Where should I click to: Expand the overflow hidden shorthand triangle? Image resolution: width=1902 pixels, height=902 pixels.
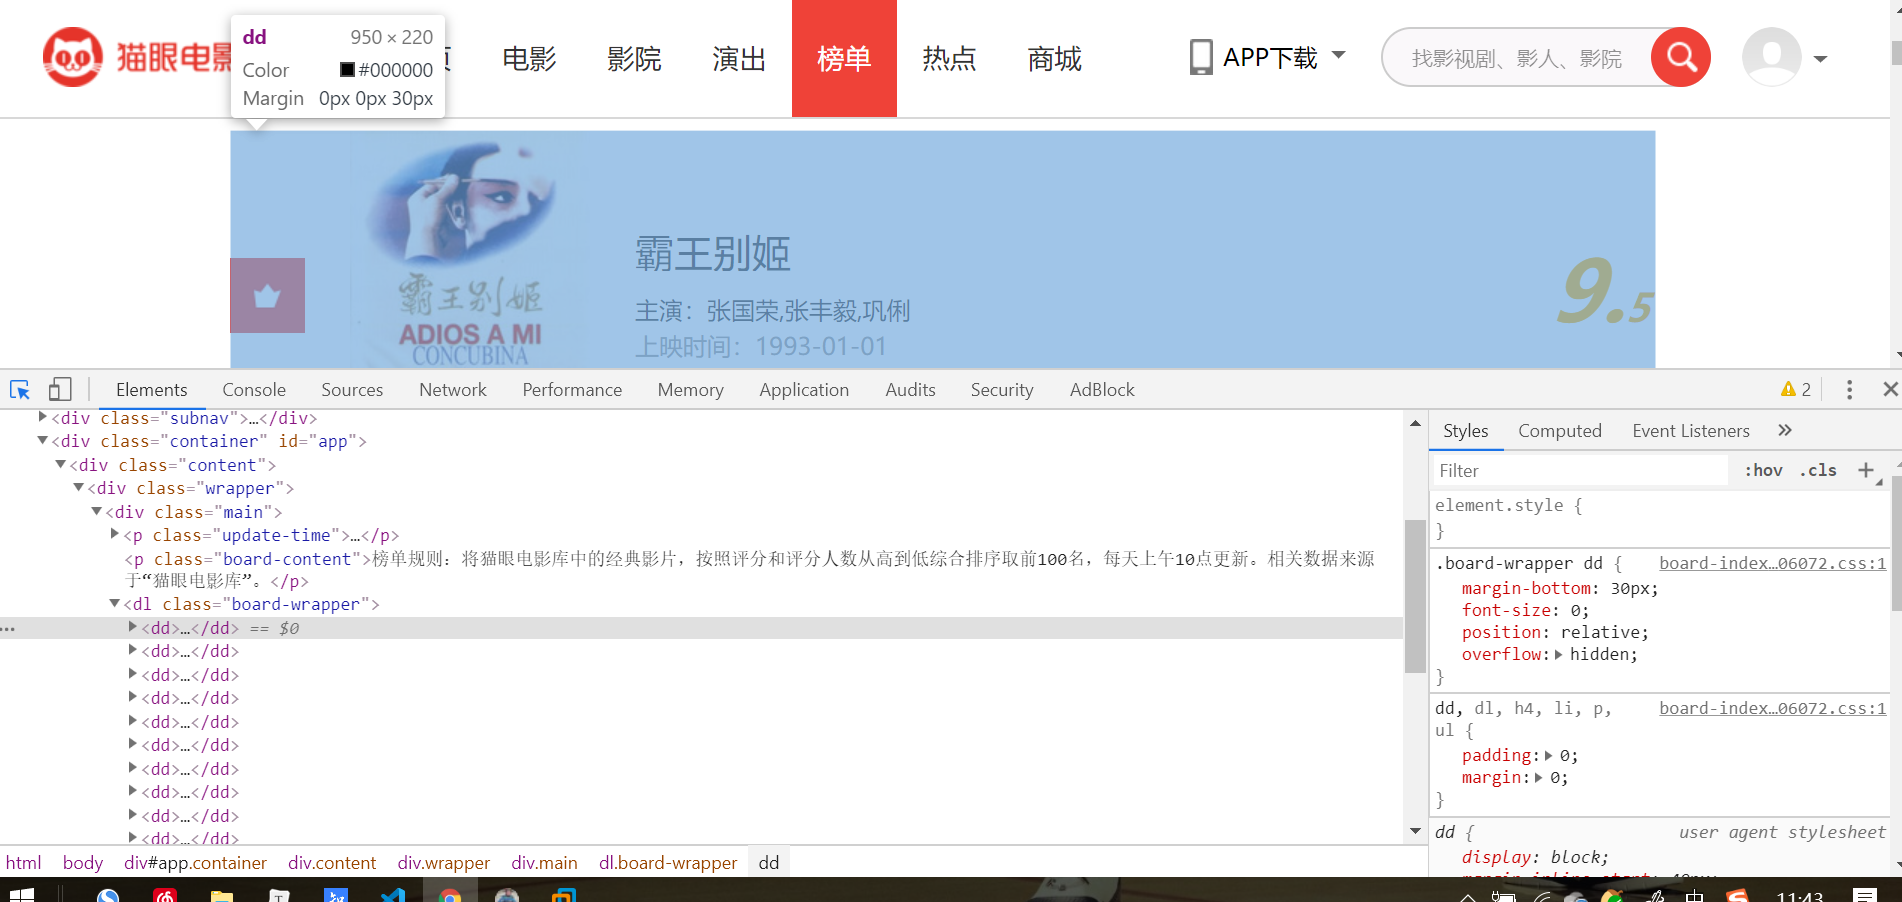click(x=1558, y=654)
